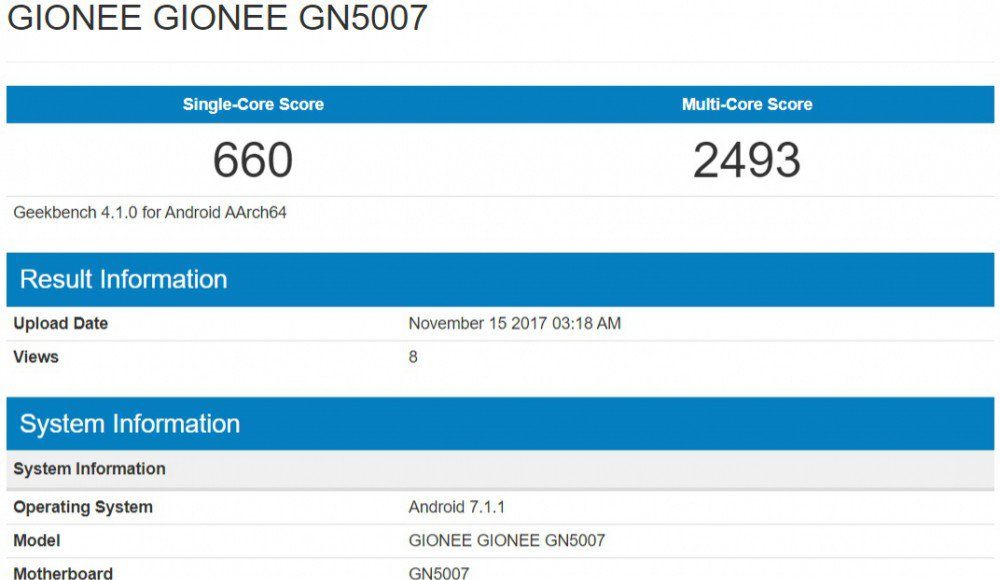Click the multi-core score value 2493
The width and height of the screenshot is (1000, 580).
(747, 160)
